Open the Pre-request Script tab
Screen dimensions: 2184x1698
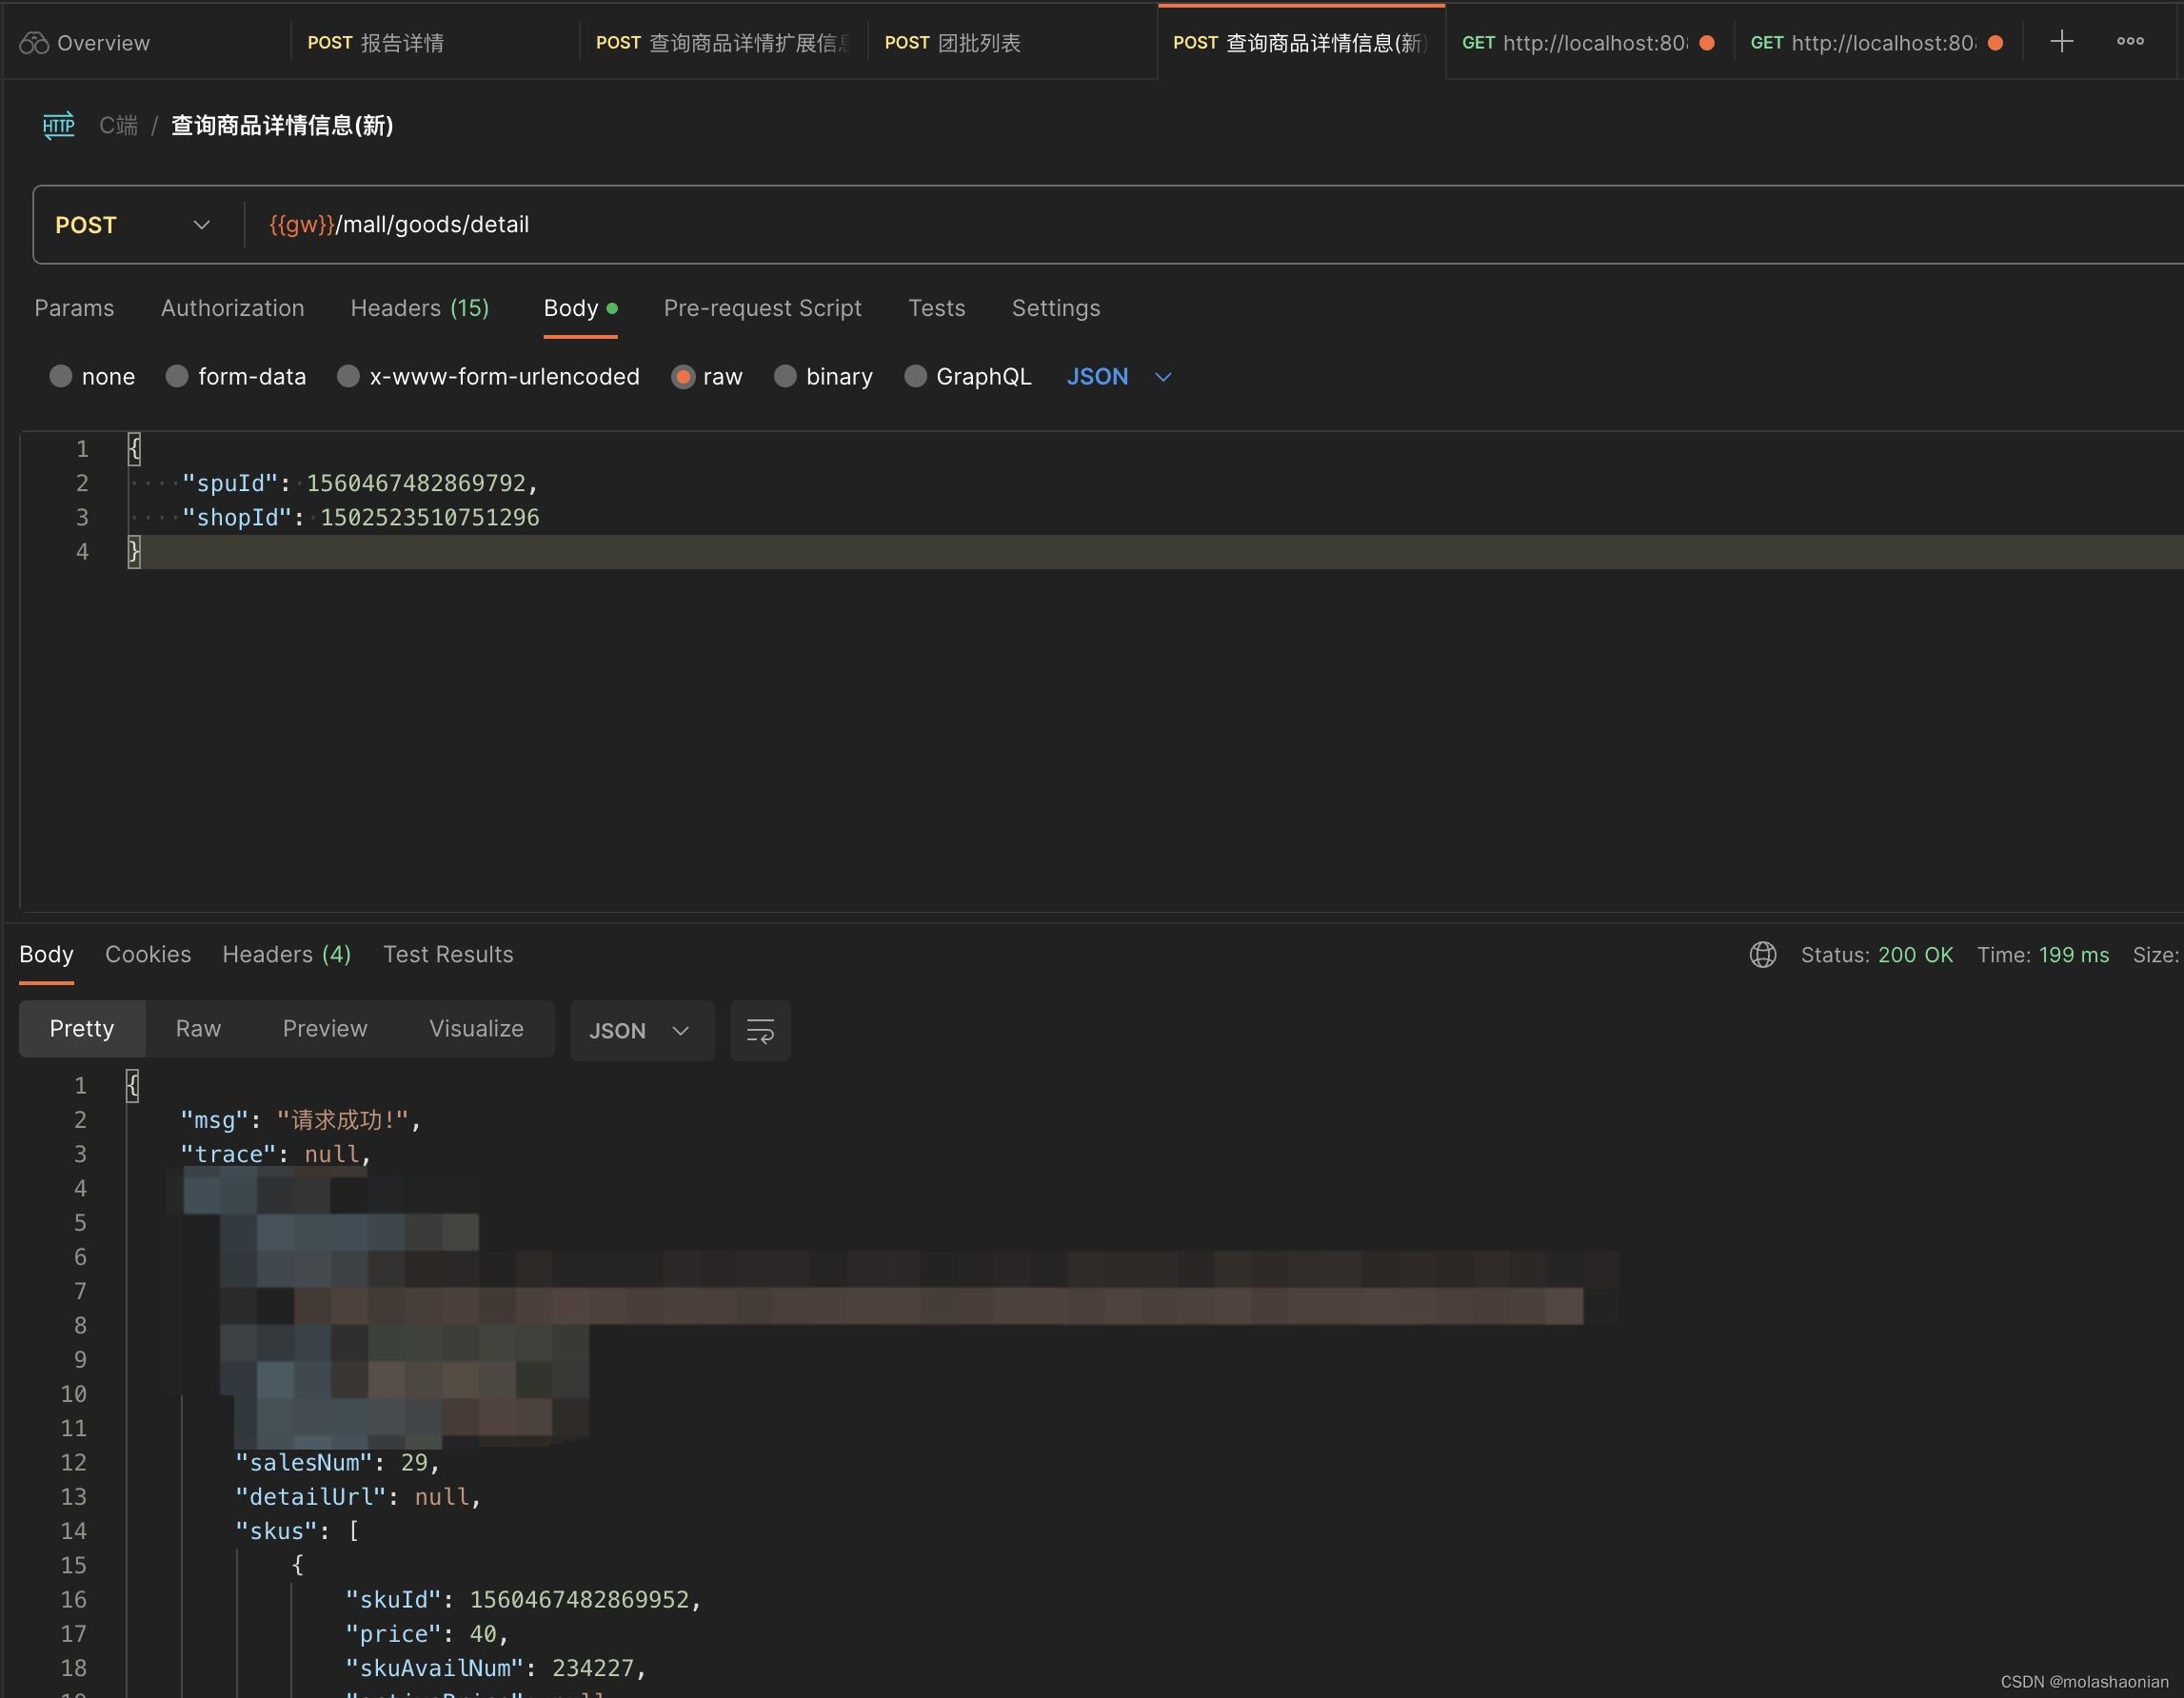pyautogui.click(x=762, y=308)
